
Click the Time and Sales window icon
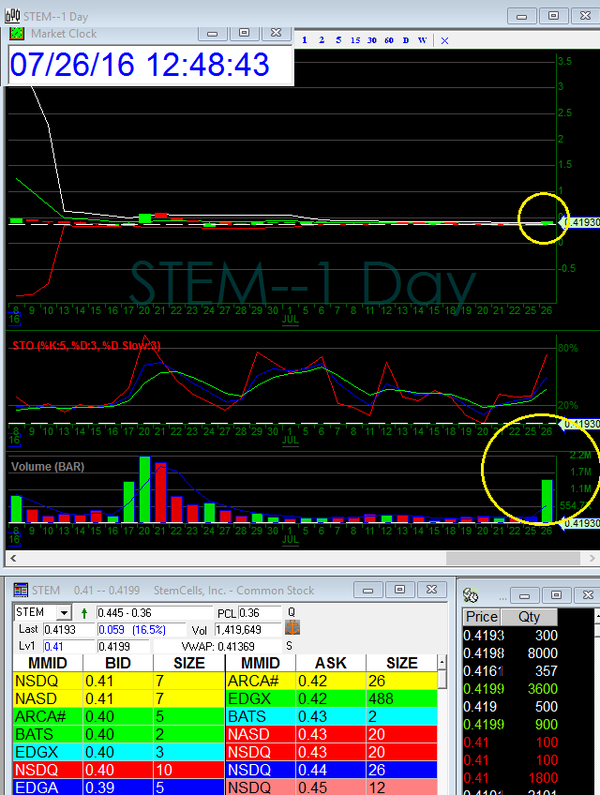point(470,597)
